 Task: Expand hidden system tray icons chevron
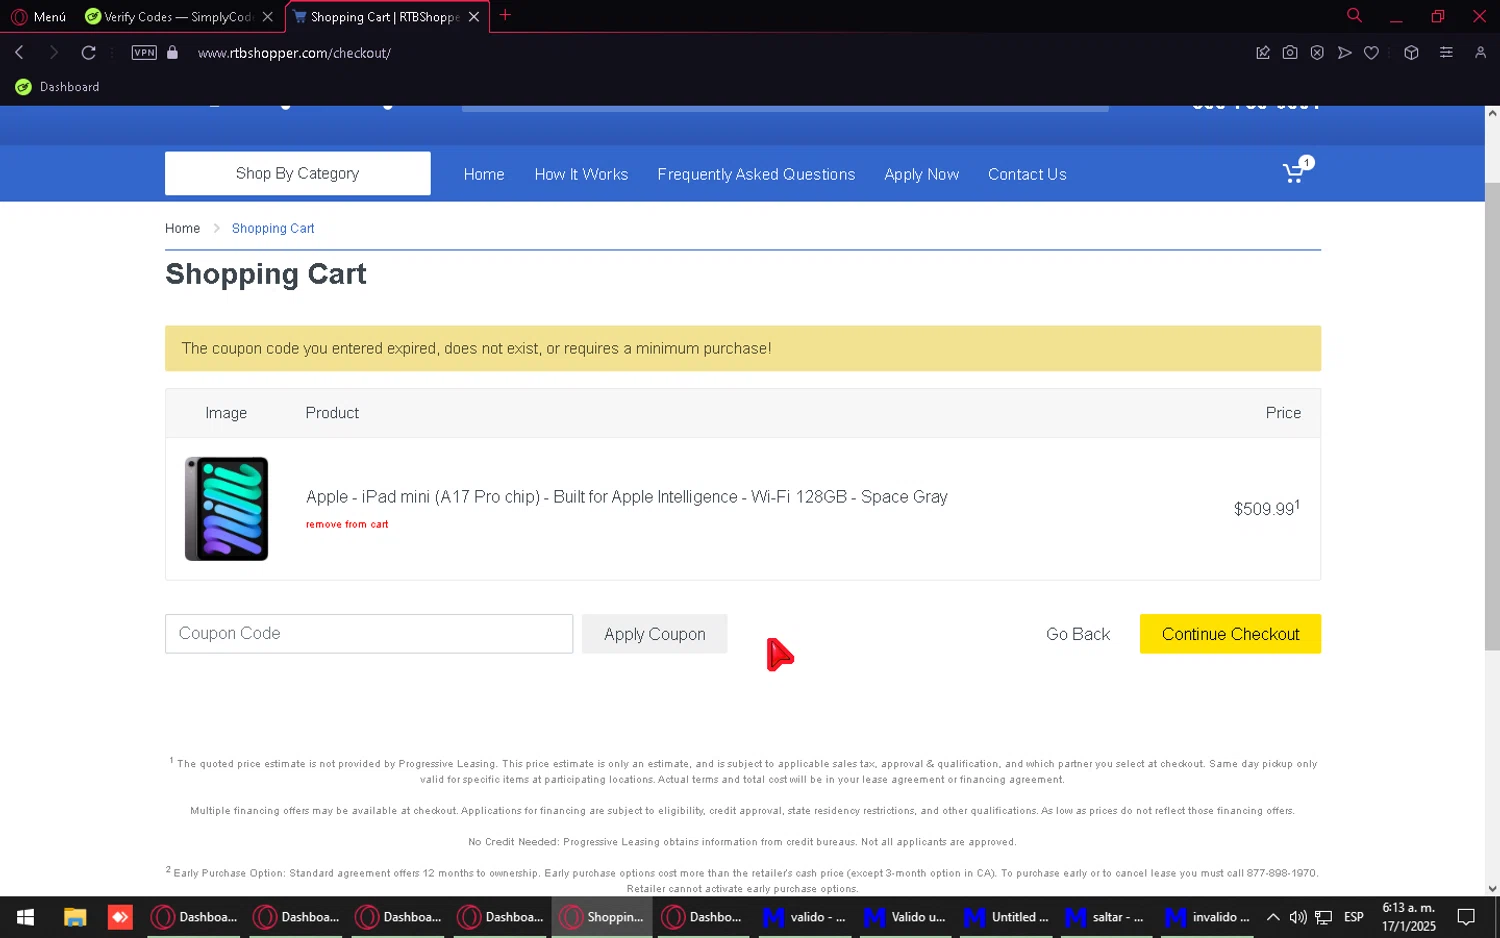[x=1273, y=917]
